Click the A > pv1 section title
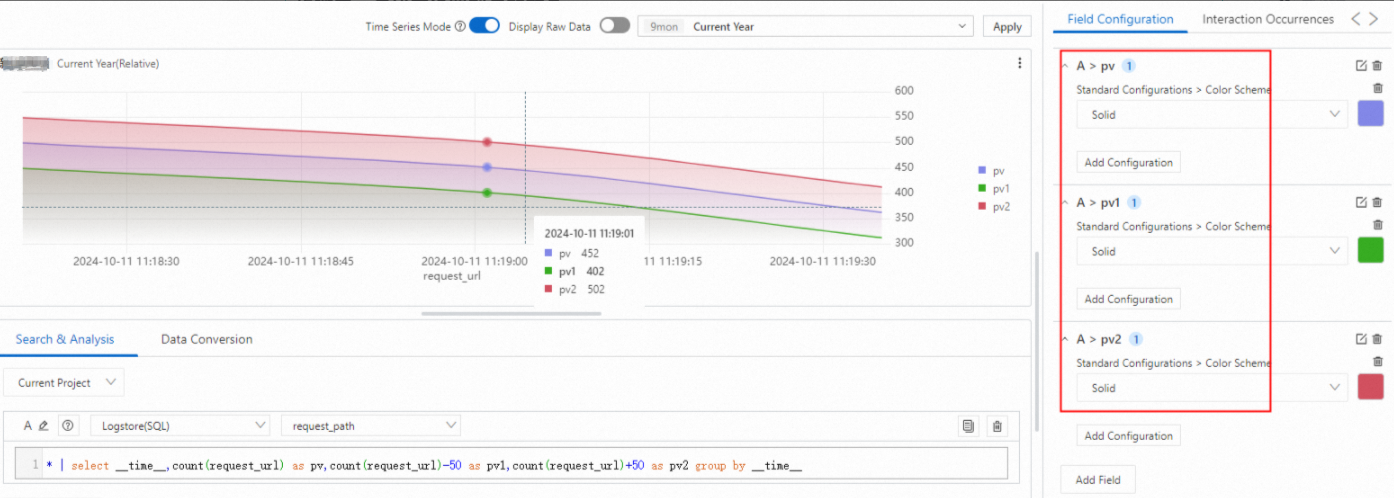This screenshot has height=498, width=1394. 1097,202
